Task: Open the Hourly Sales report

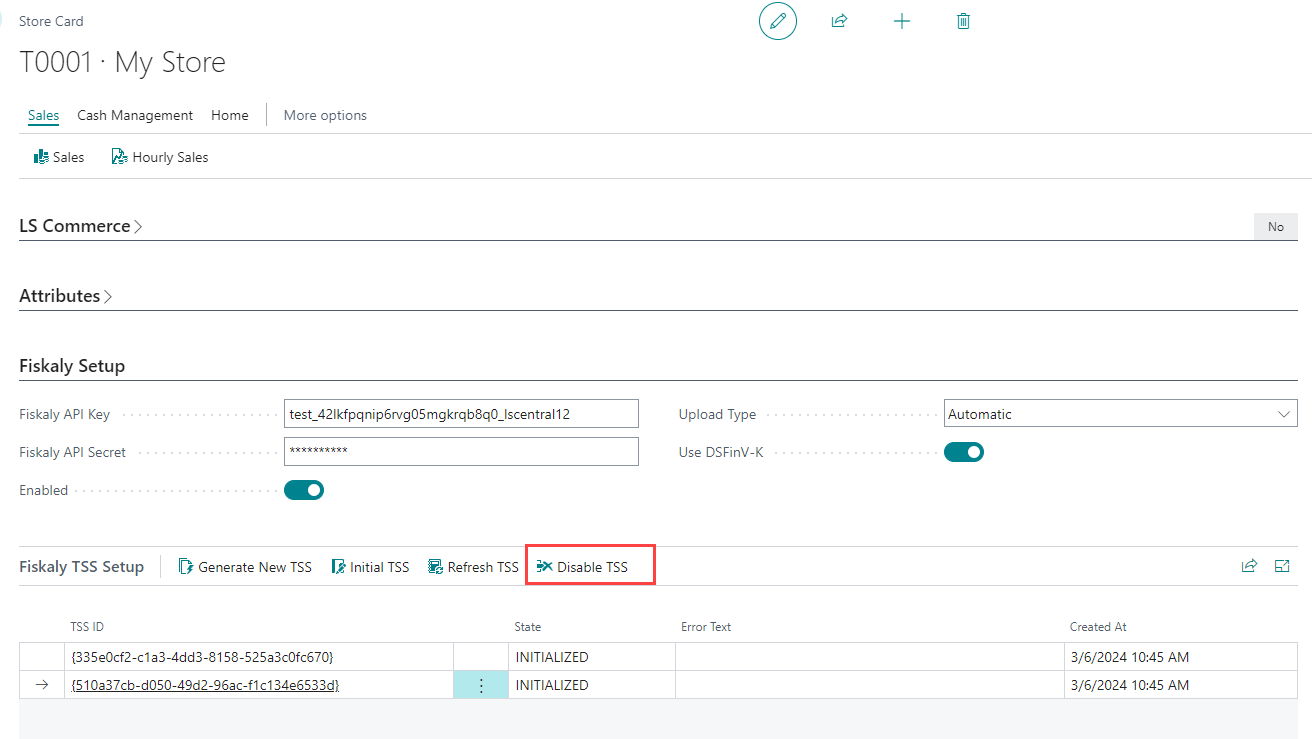Action: [160, 157]
